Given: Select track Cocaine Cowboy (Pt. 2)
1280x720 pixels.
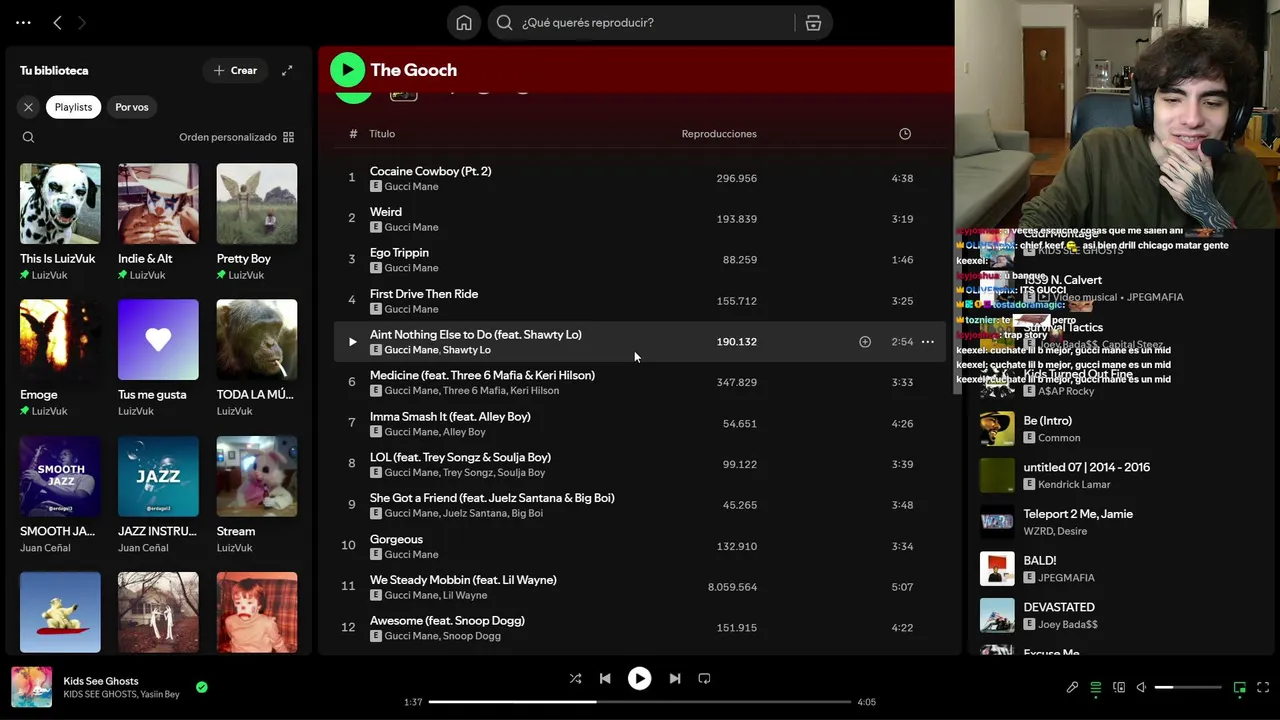Looking at the screenshot, I should pyautogui.click(x=639, y=178).
